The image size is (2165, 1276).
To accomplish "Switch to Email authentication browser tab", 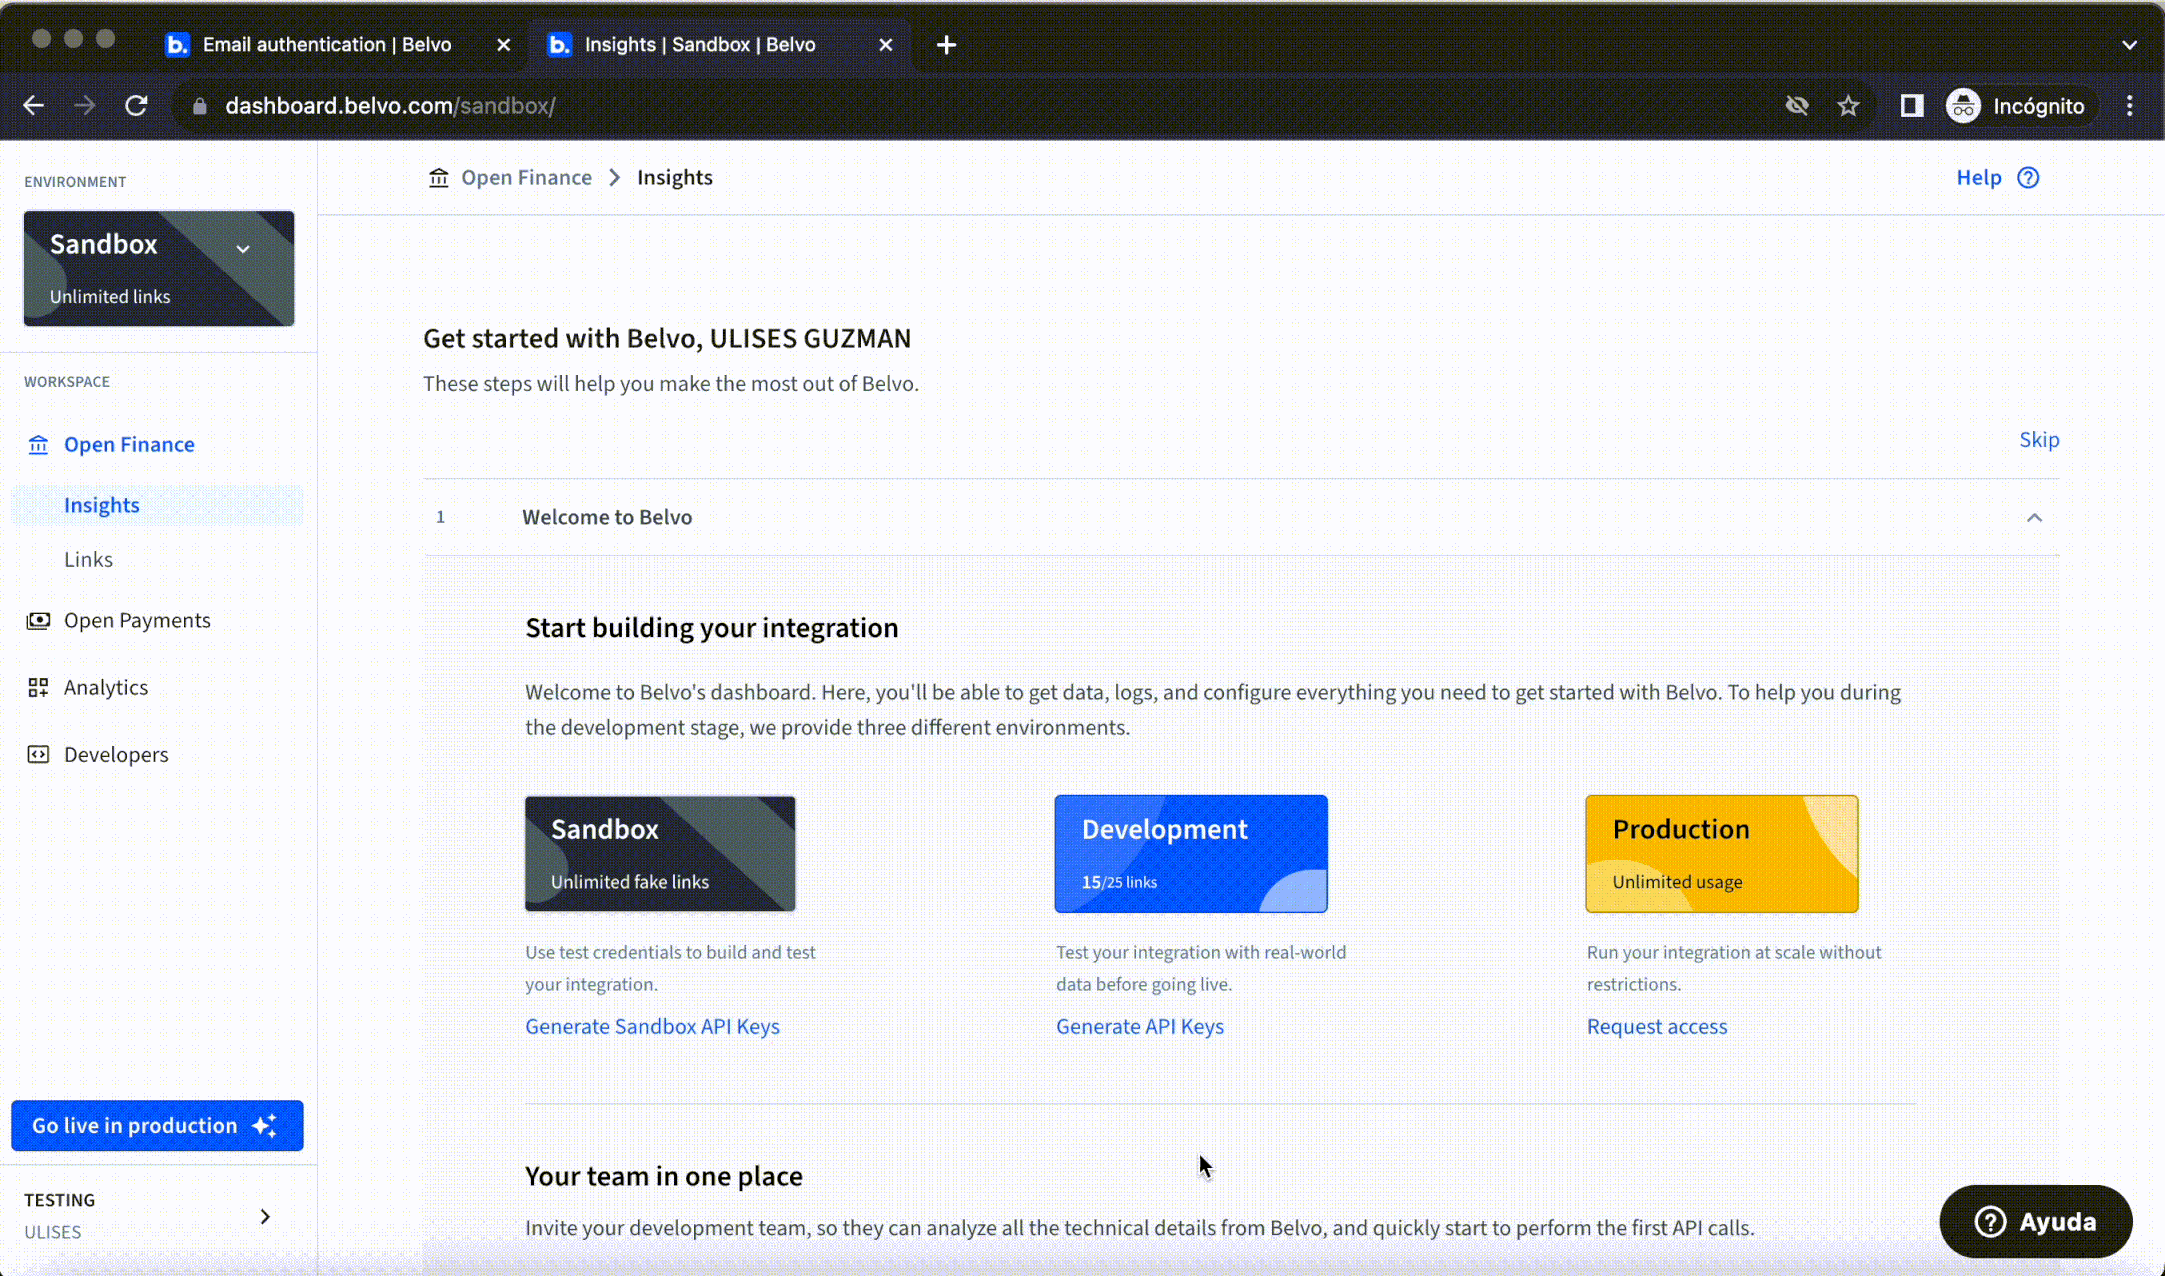I will tap(326, 45).
